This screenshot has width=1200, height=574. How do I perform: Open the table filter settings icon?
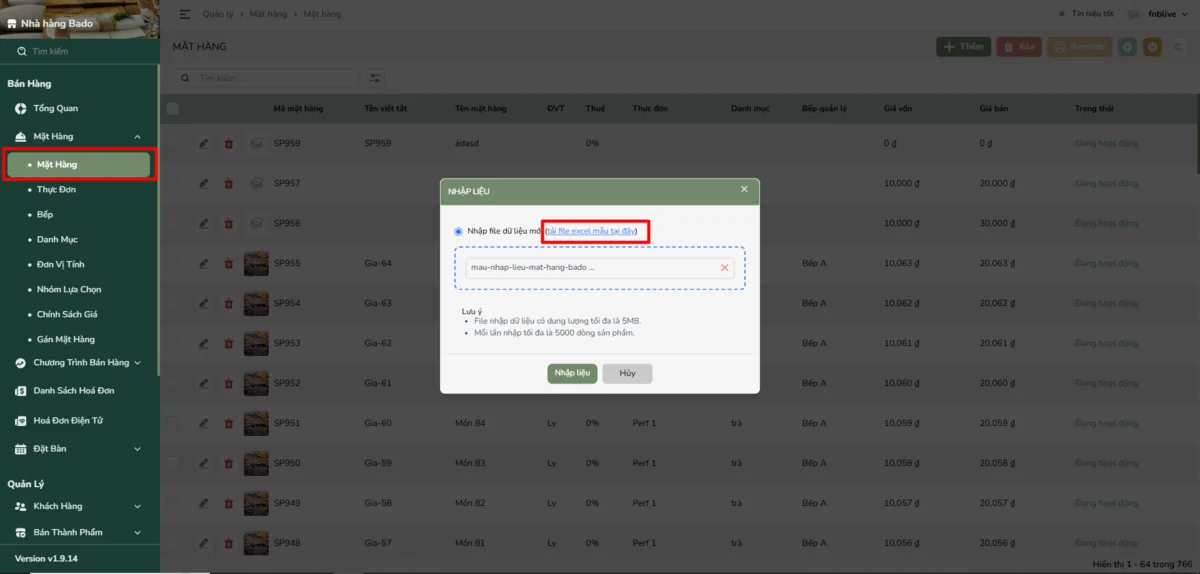pos(375,78)
